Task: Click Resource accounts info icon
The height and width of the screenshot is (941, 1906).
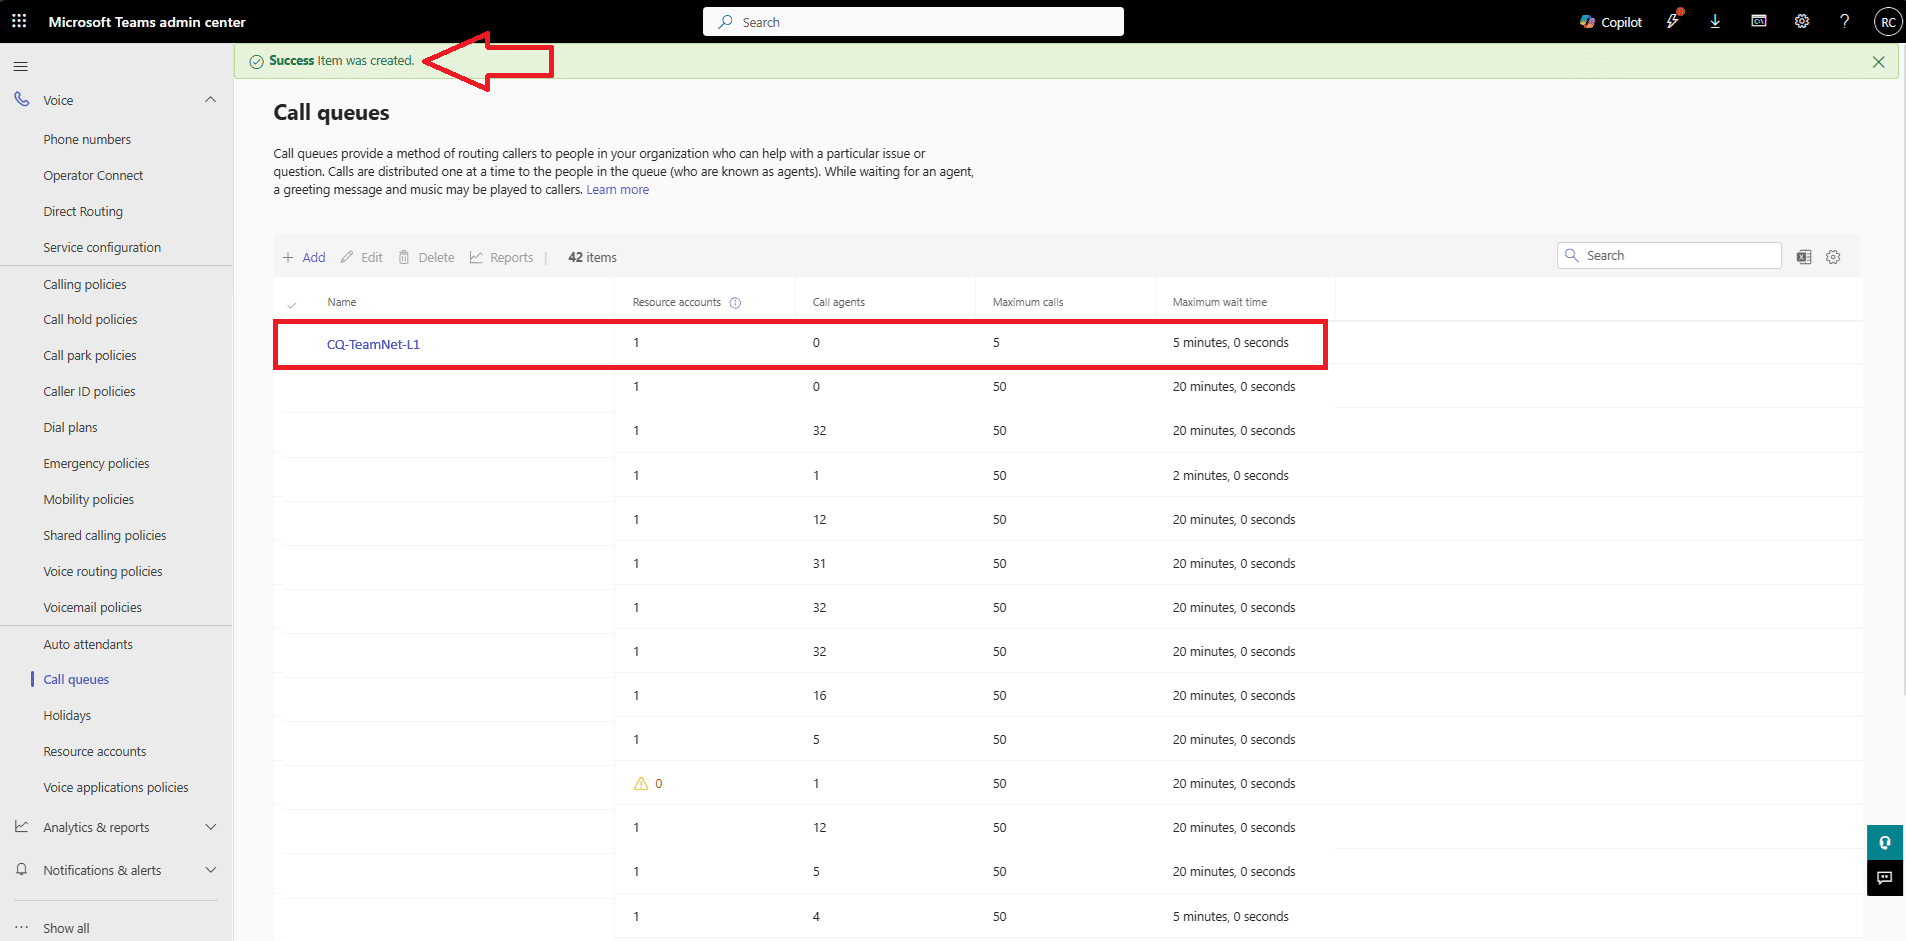Action: pyautogui.click(x=735, y=303)
